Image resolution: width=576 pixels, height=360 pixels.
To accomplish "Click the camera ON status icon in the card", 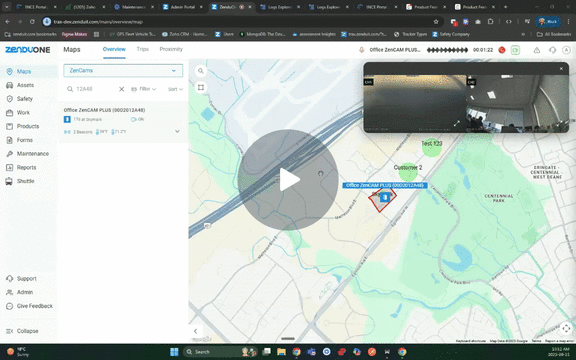I will (x=137, y=119).
